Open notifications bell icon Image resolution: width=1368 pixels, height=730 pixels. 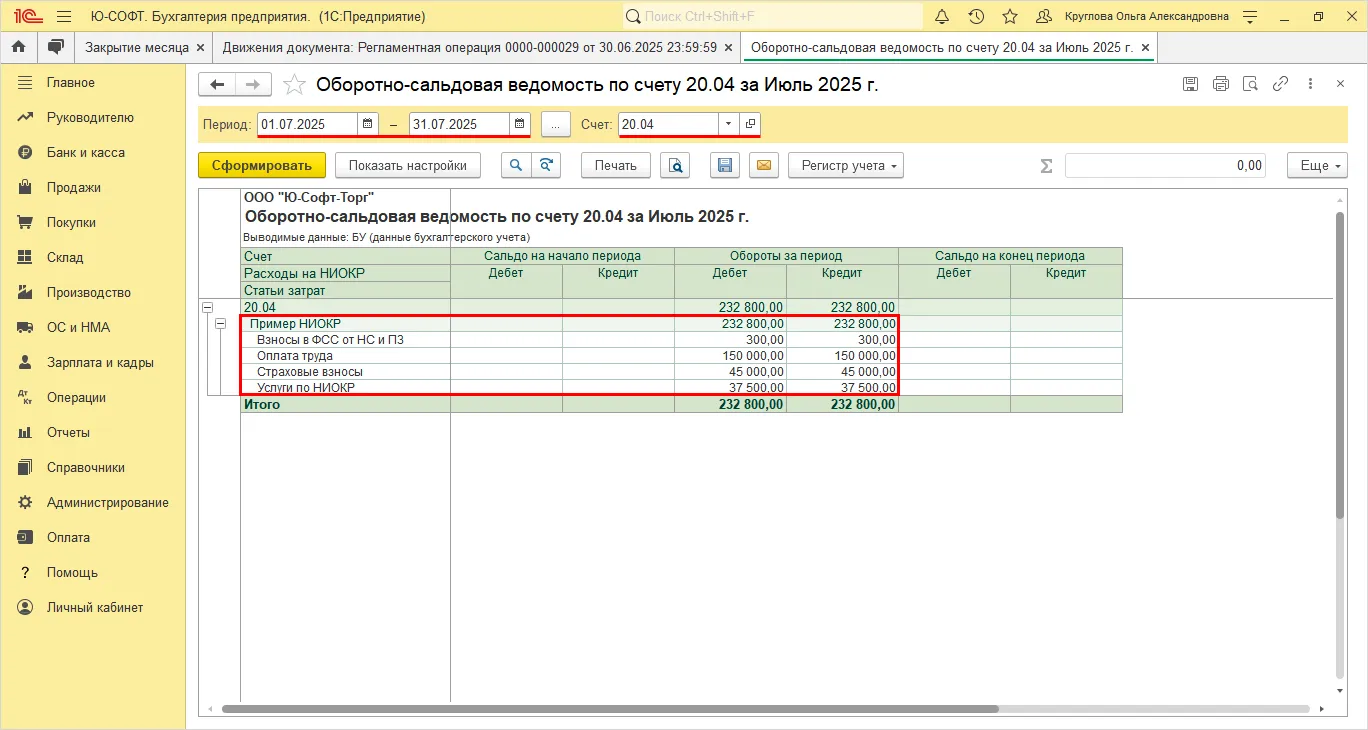[942, 16]
